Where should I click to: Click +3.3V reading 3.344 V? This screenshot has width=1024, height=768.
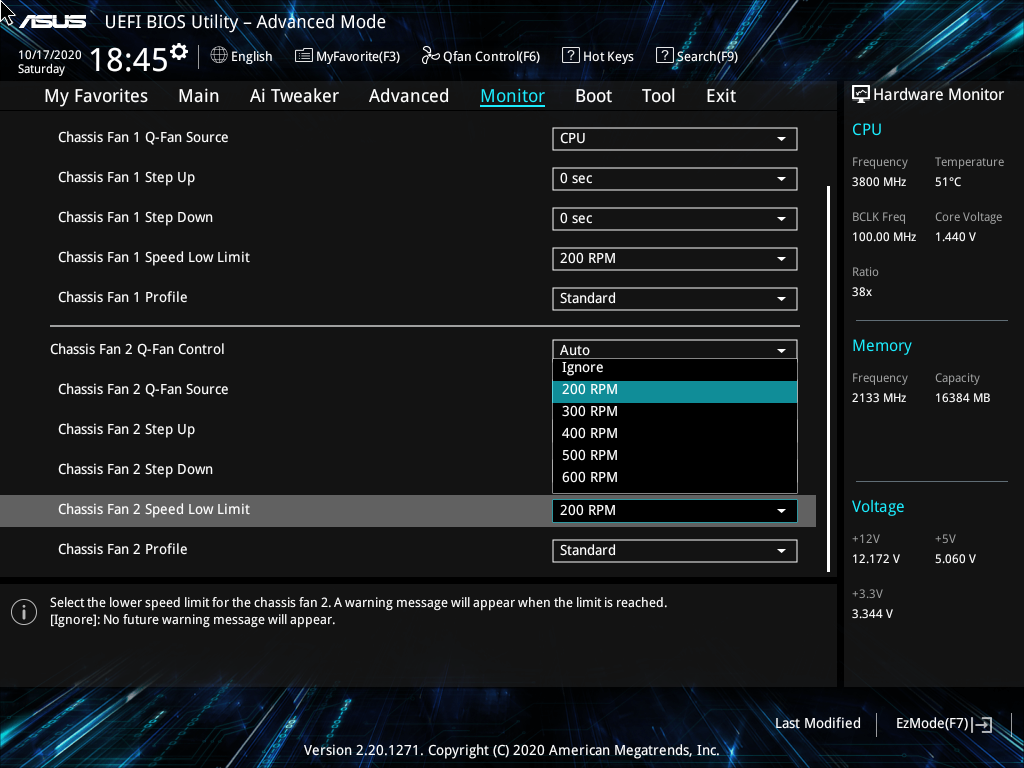tap(872, 614)
